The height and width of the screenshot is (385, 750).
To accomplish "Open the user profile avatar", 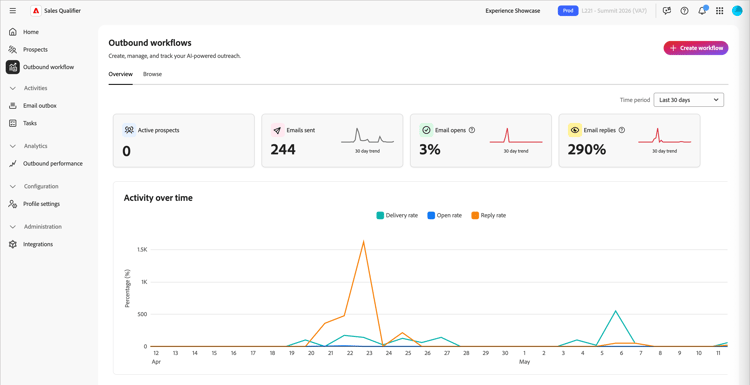I will (737, 11).
